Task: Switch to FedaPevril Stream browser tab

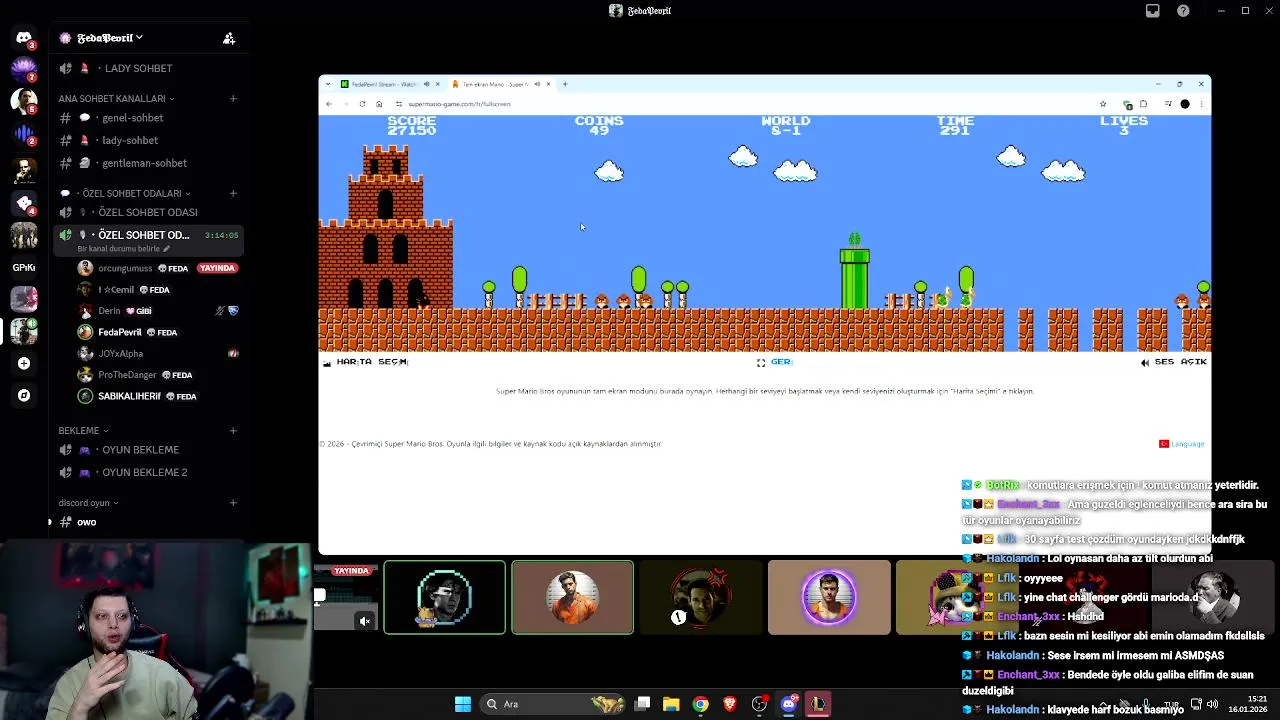Action: tap(390, 84)
